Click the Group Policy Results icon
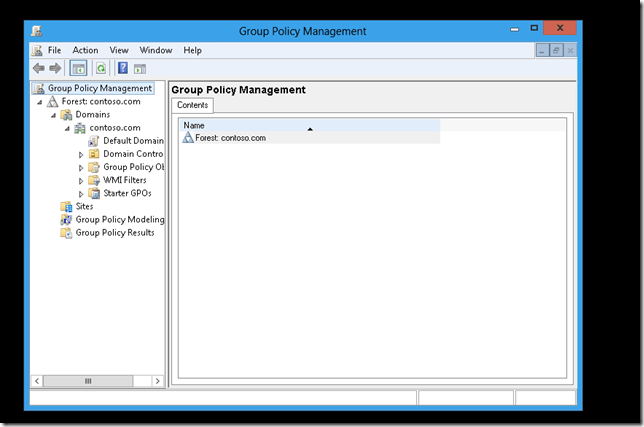Viewport: 644px width, 427px height. (66, 233)
